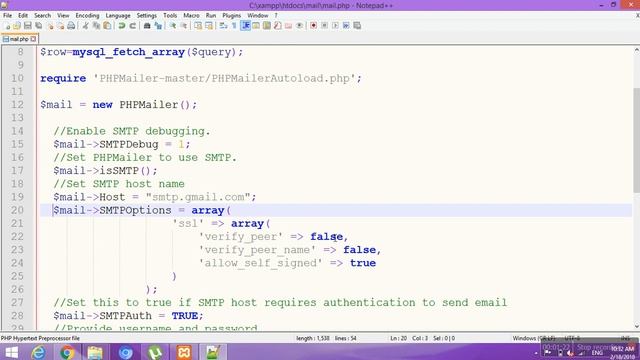
Task: Toggle the Word Wrap toolbar icon
Action: (x=223, y=26)
